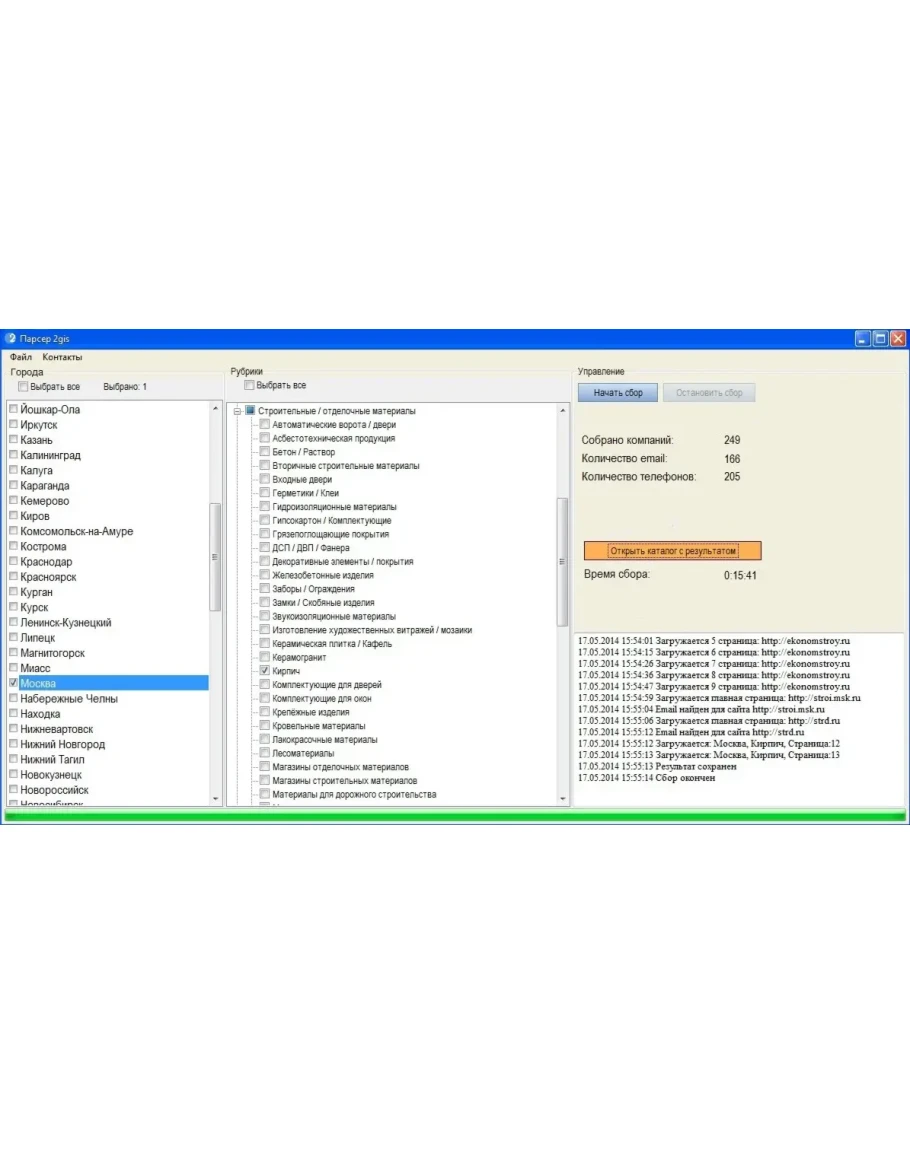This screenshot has width=910, height=1155.
Task: Check the Керамогранит rubric checkbox
Action: 265,658
